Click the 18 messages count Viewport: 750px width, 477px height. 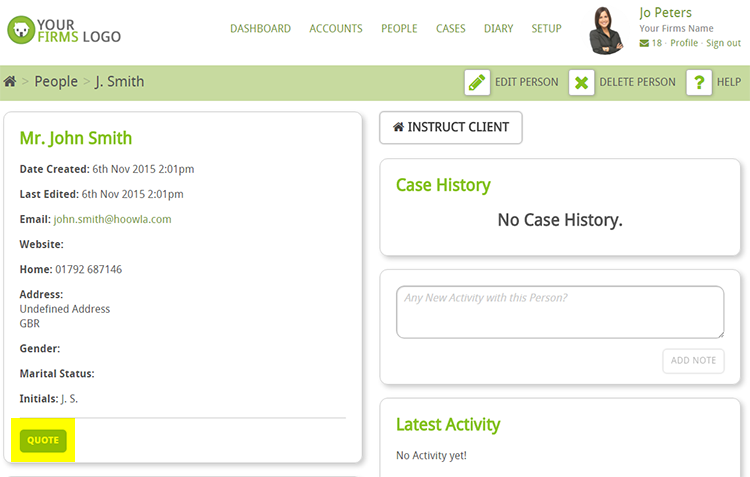[x=657, y=43]
